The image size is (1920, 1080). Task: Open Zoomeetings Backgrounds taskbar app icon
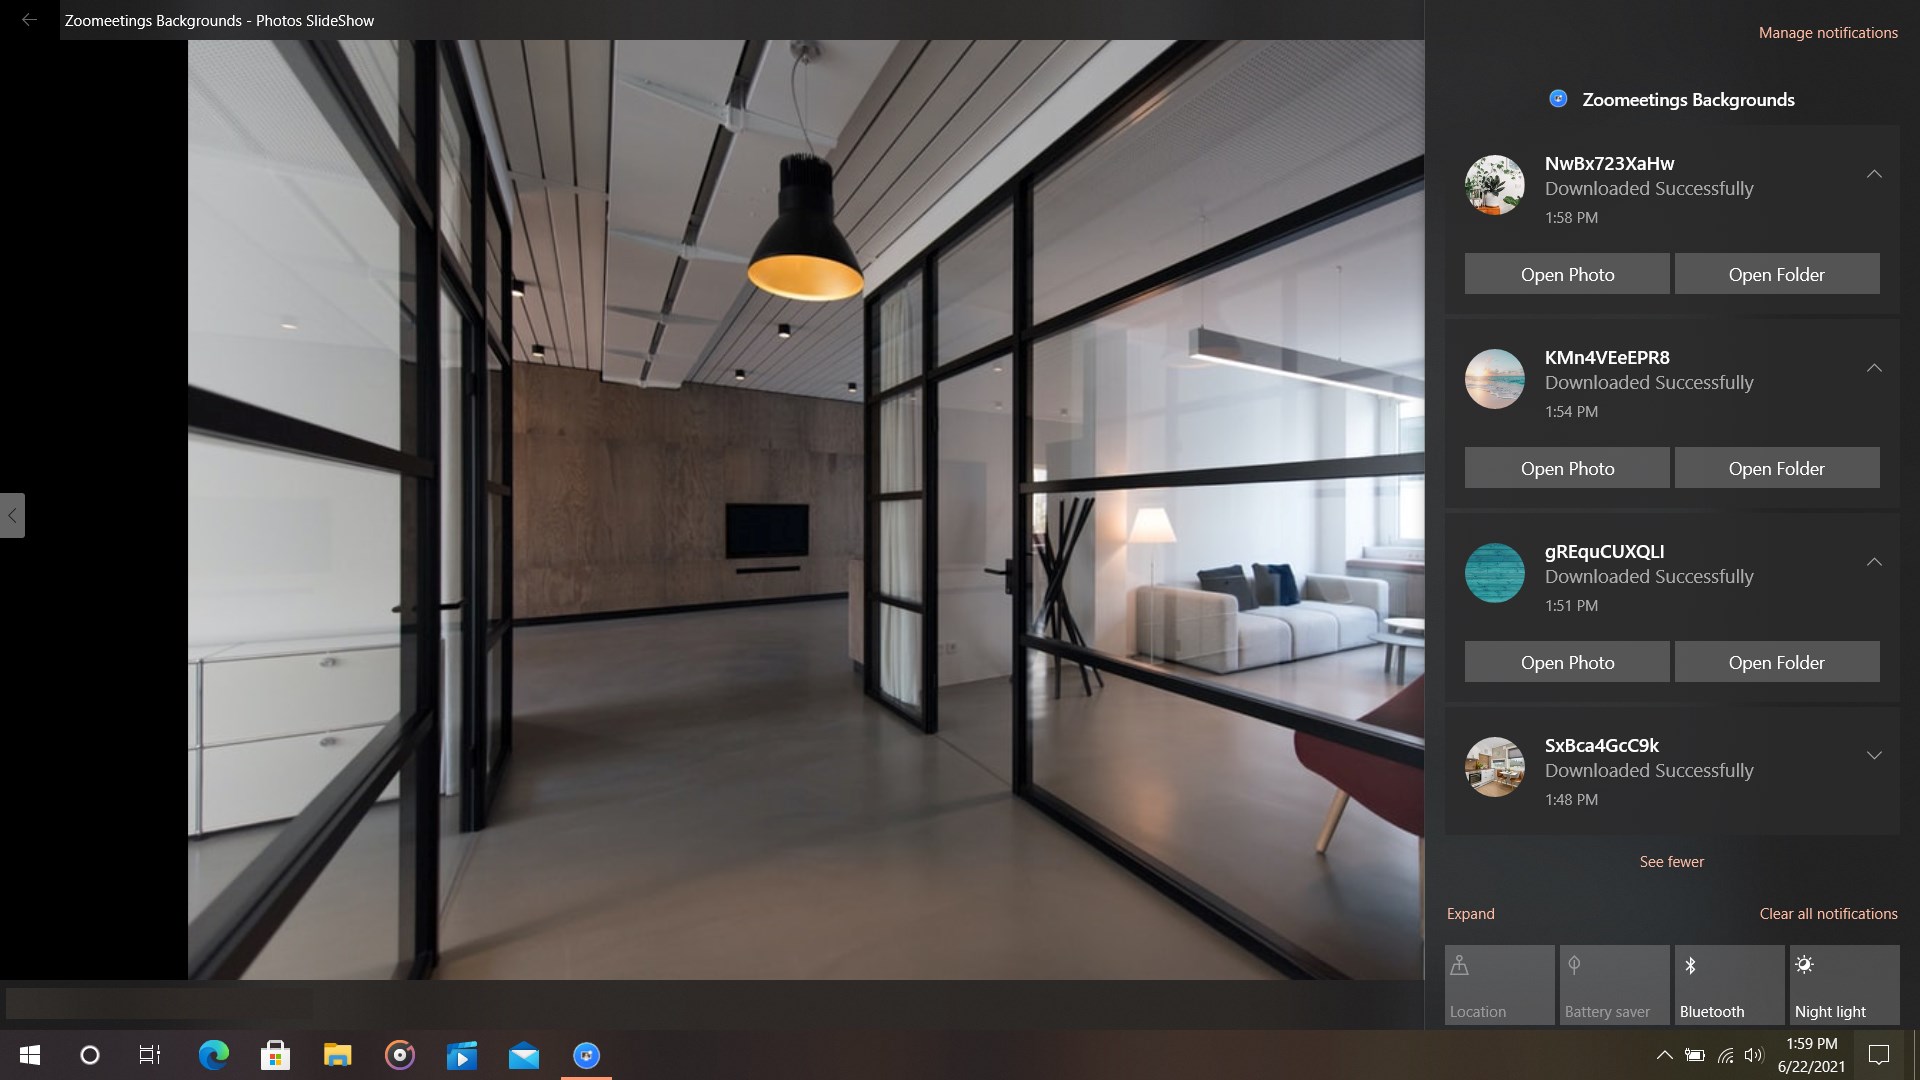586,1056
